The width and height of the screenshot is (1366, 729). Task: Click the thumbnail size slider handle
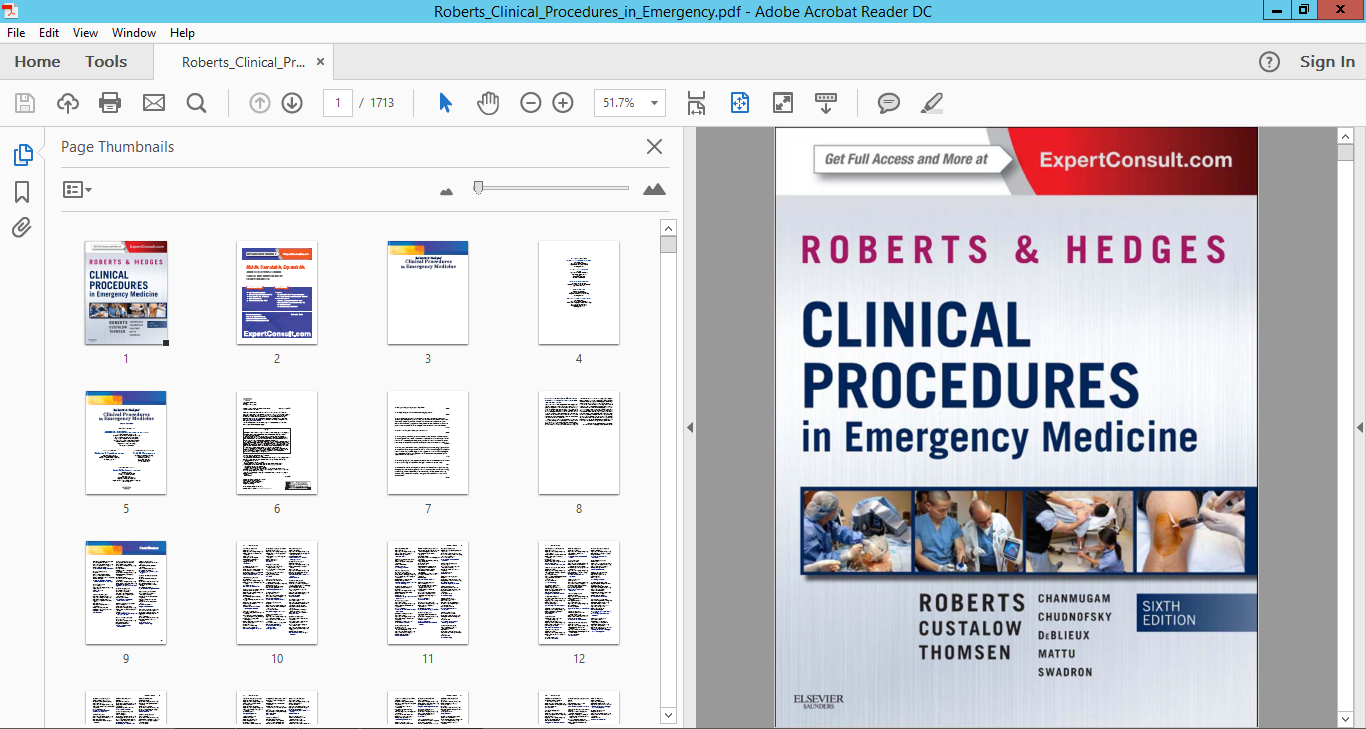pyautogui.click(x=479, y=188)
